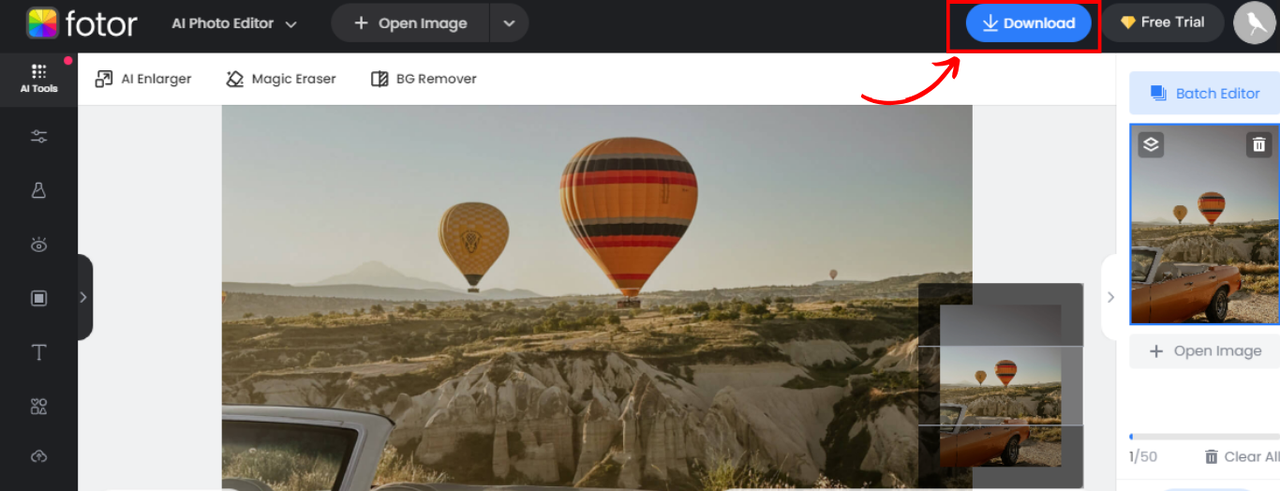Click the canvas navigator preview thumbnail
1280x491 pixels.
[1000, 387]
